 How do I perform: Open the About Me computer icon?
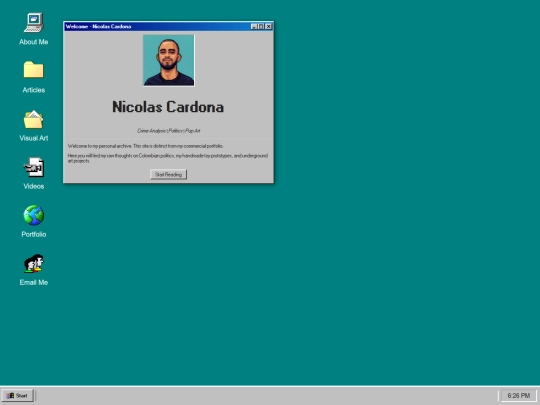pos(33,23)
